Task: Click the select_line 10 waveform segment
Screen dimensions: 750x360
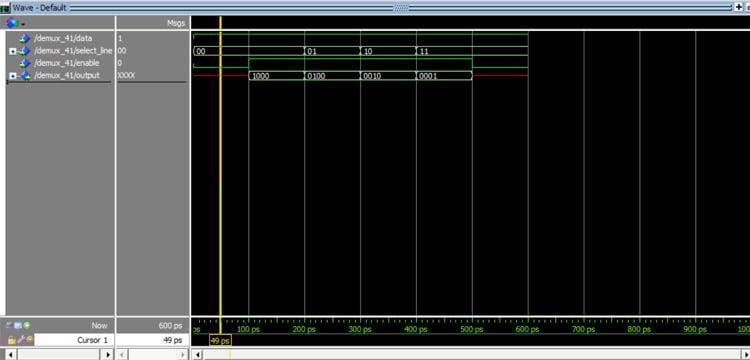Action: tap(388, 51)
